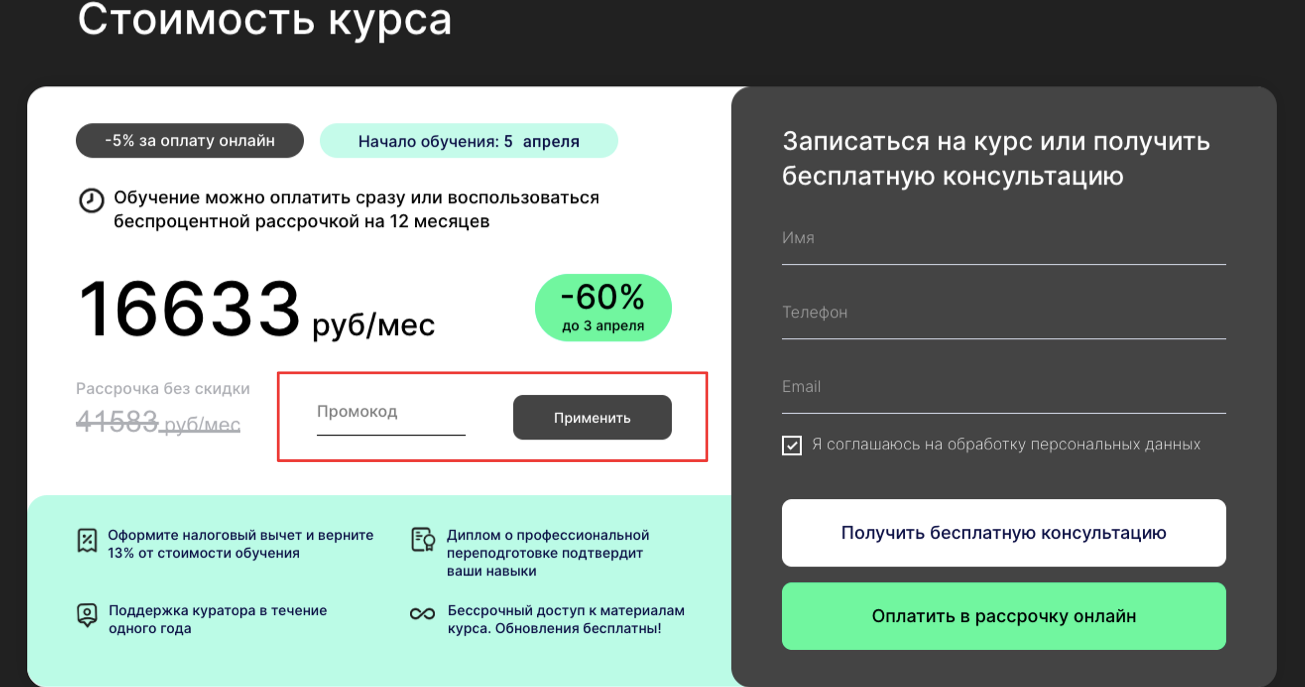Click Получить бесплатную консультацию button
This screenshot has height=687, width=1305.
pyautogui.click(x=1004, y=533)
